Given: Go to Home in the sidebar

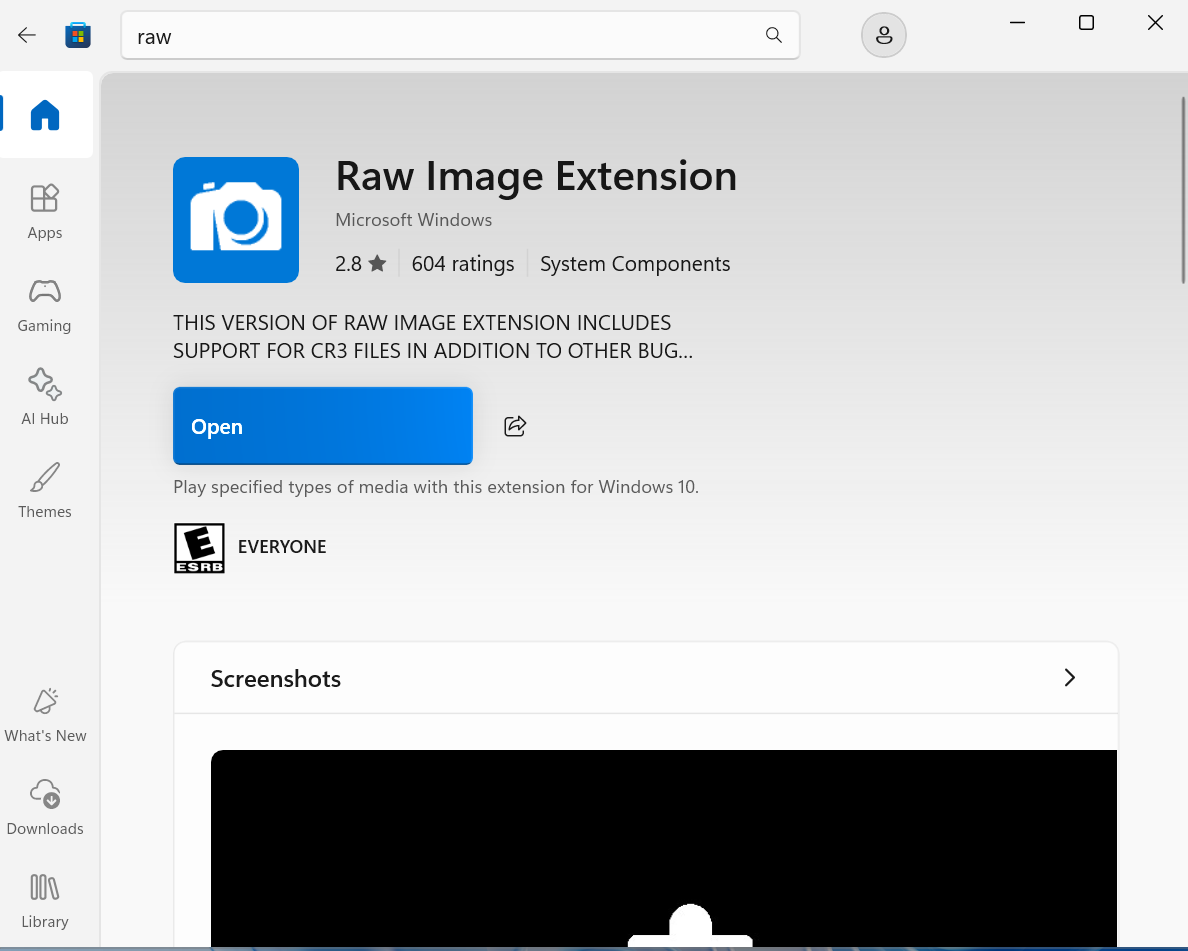Looking at the screenshot, I should [x=45, y=115].
